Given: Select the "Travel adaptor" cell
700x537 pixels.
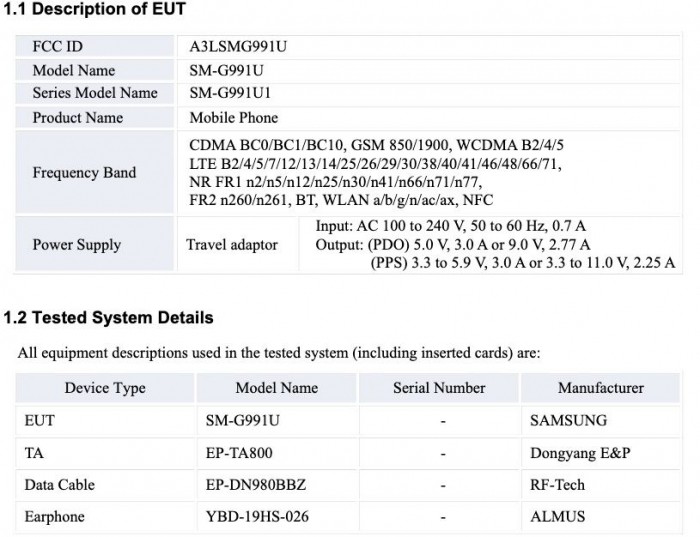Looking at the screenshot, I should [x=232, y=244].
